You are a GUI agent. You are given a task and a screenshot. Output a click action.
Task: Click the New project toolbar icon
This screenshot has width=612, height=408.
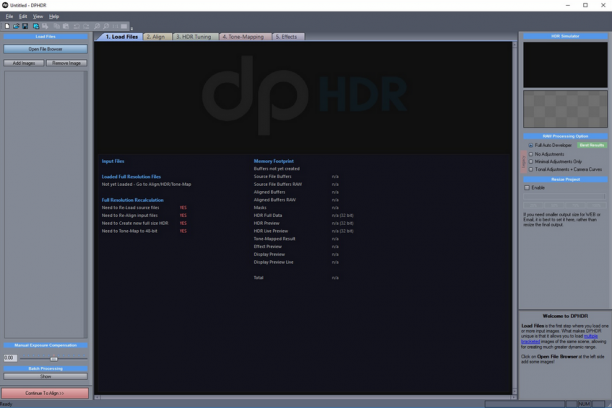(7, 26)
